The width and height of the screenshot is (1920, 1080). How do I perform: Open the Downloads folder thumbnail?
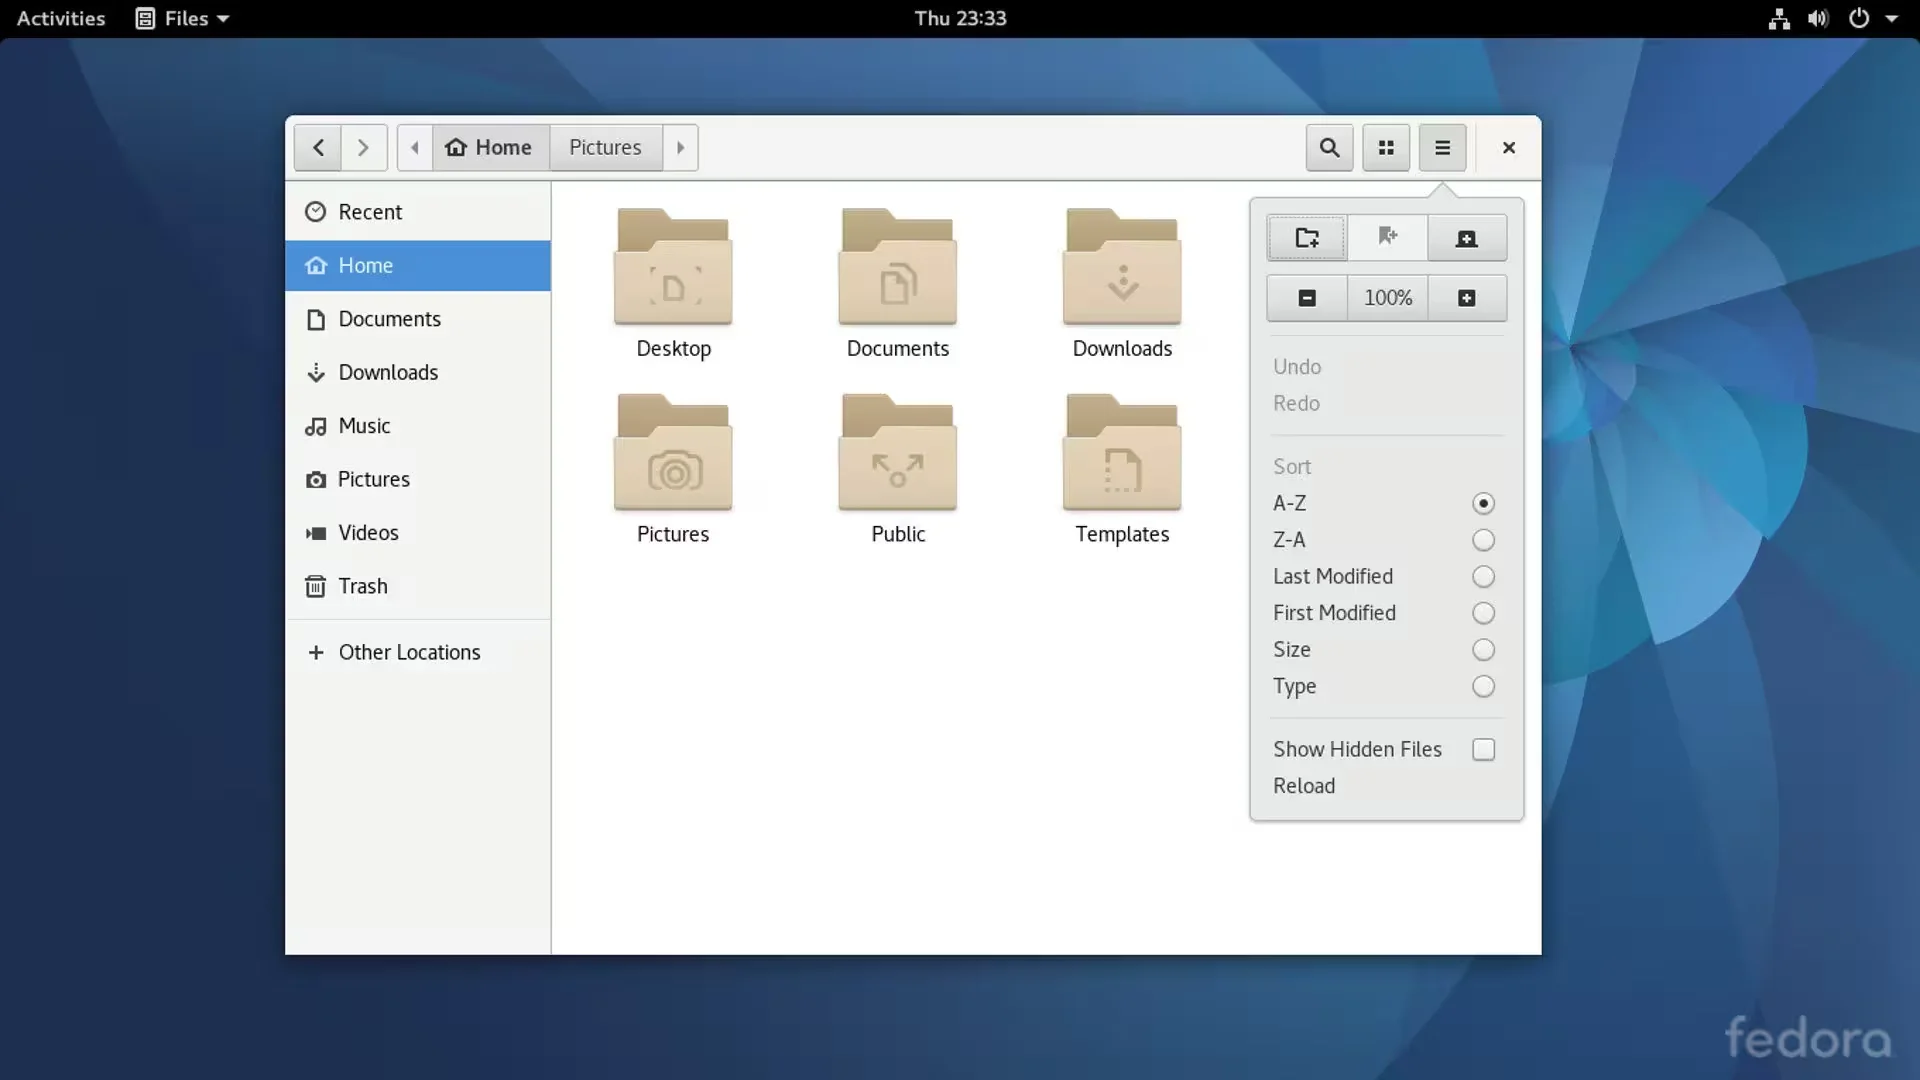[x=1122, y=270]
